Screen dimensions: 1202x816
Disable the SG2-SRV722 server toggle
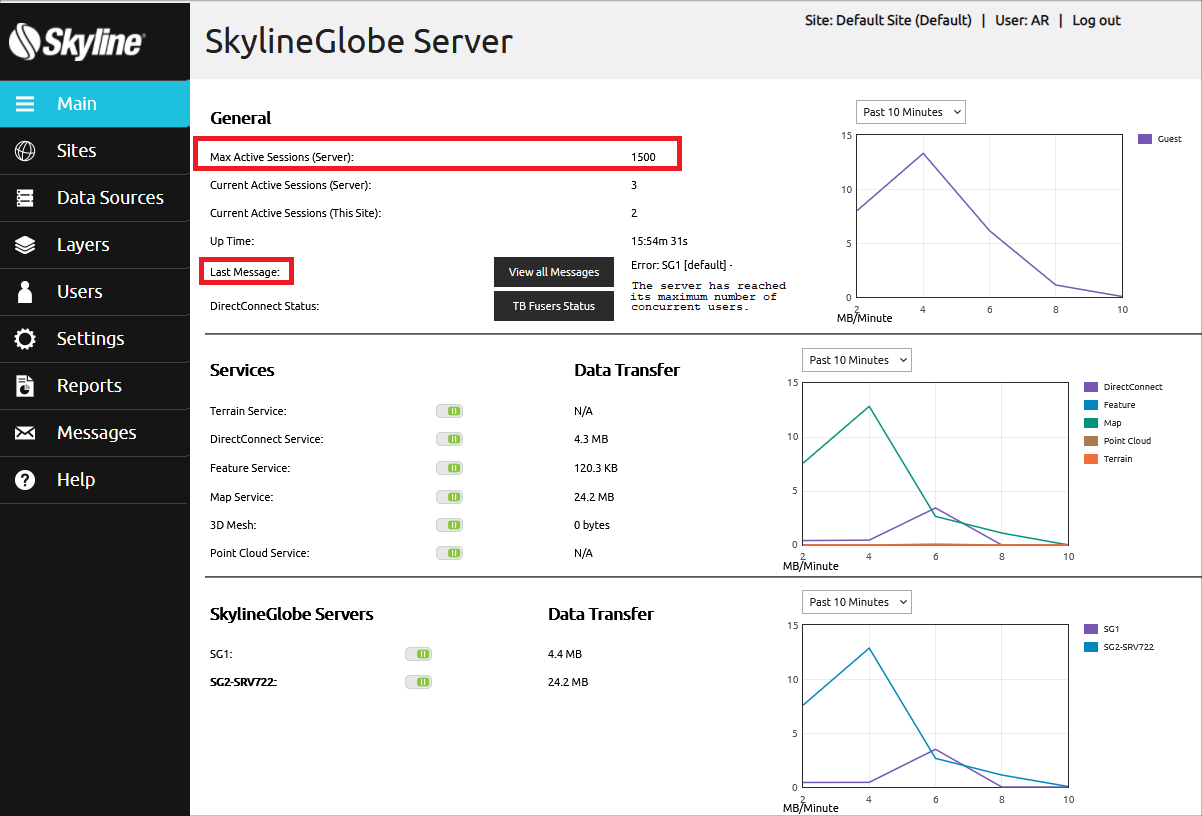pos(418,682)
